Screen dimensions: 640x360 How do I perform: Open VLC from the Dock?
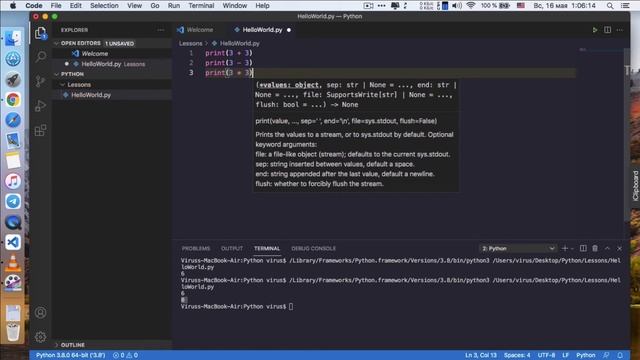[x=13, y=262]
